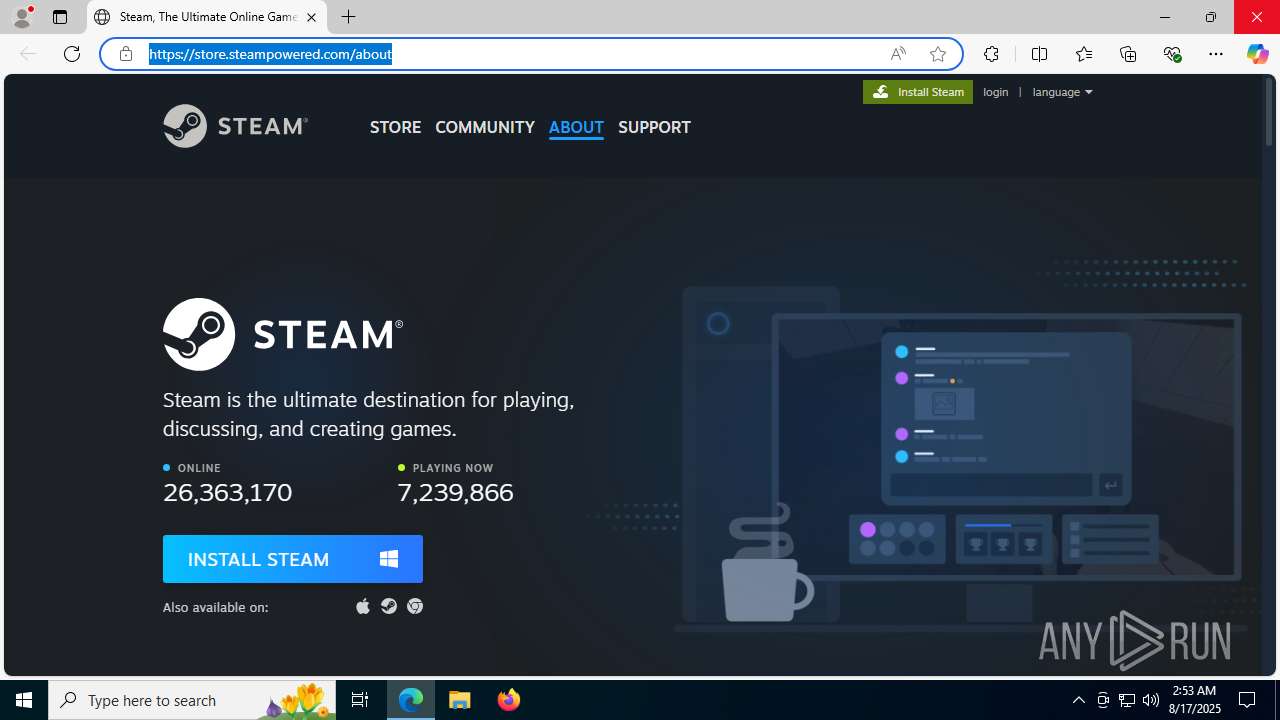Open Edge Settings and more menu

[x=1216, y=54]
